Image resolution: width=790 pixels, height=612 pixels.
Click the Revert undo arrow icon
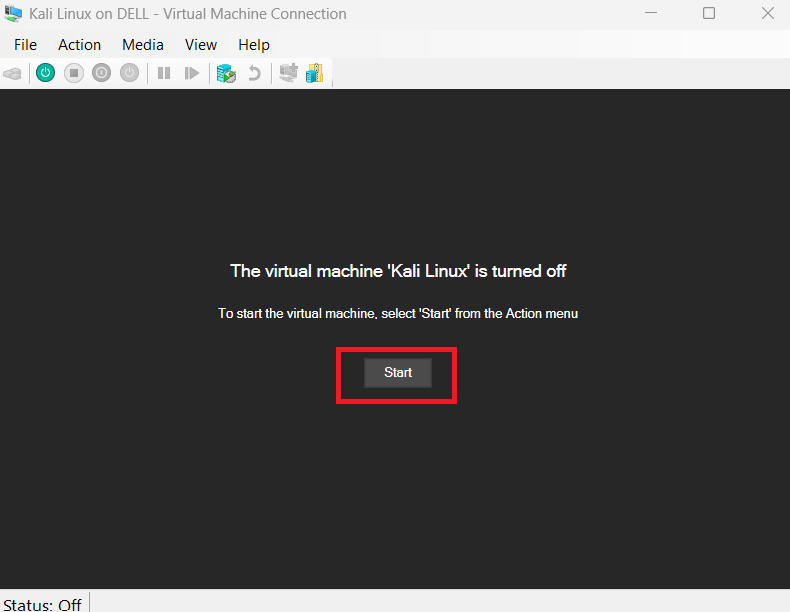(254, 74)
